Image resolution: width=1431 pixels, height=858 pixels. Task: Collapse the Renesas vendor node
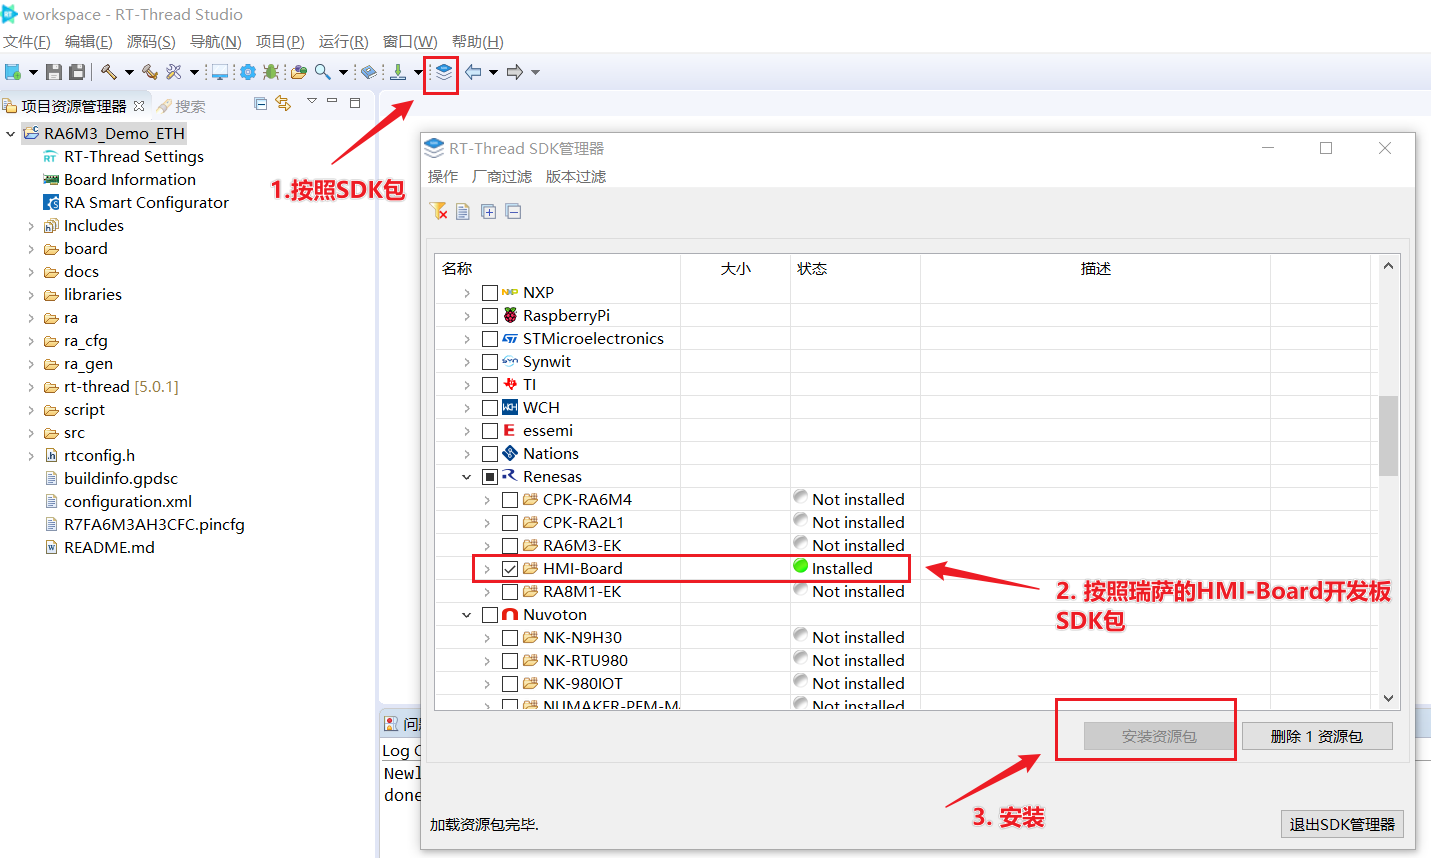[467, 477]
